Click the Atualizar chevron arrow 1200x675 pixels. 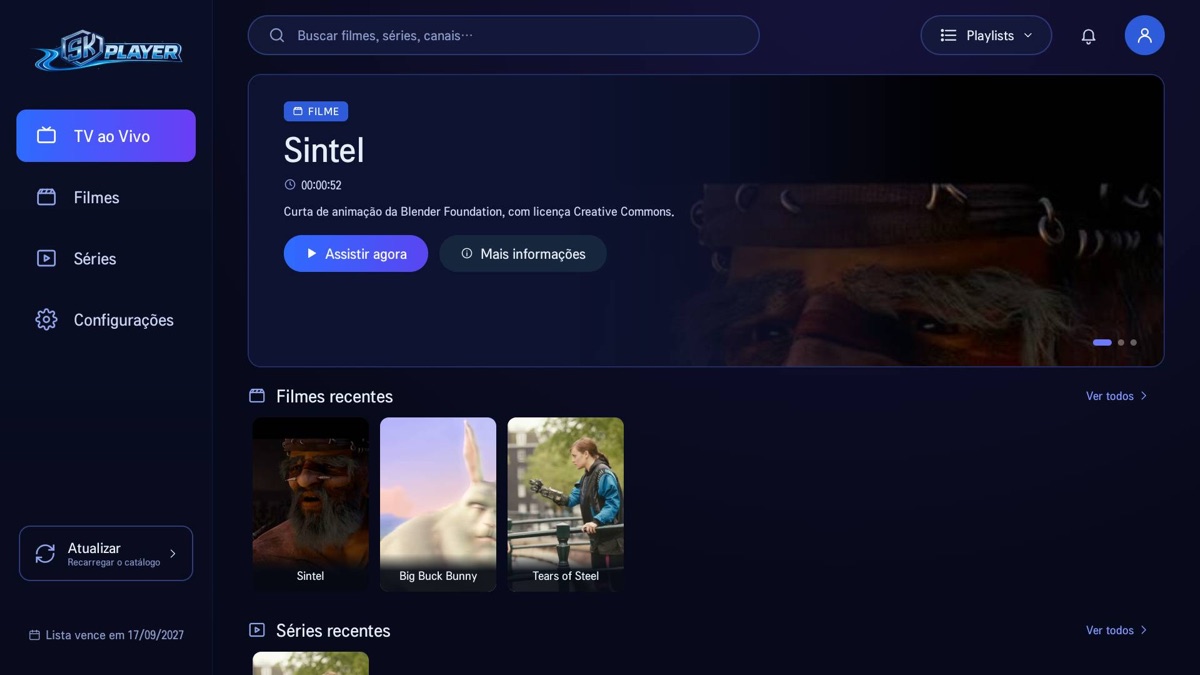(x=173, y=553)
